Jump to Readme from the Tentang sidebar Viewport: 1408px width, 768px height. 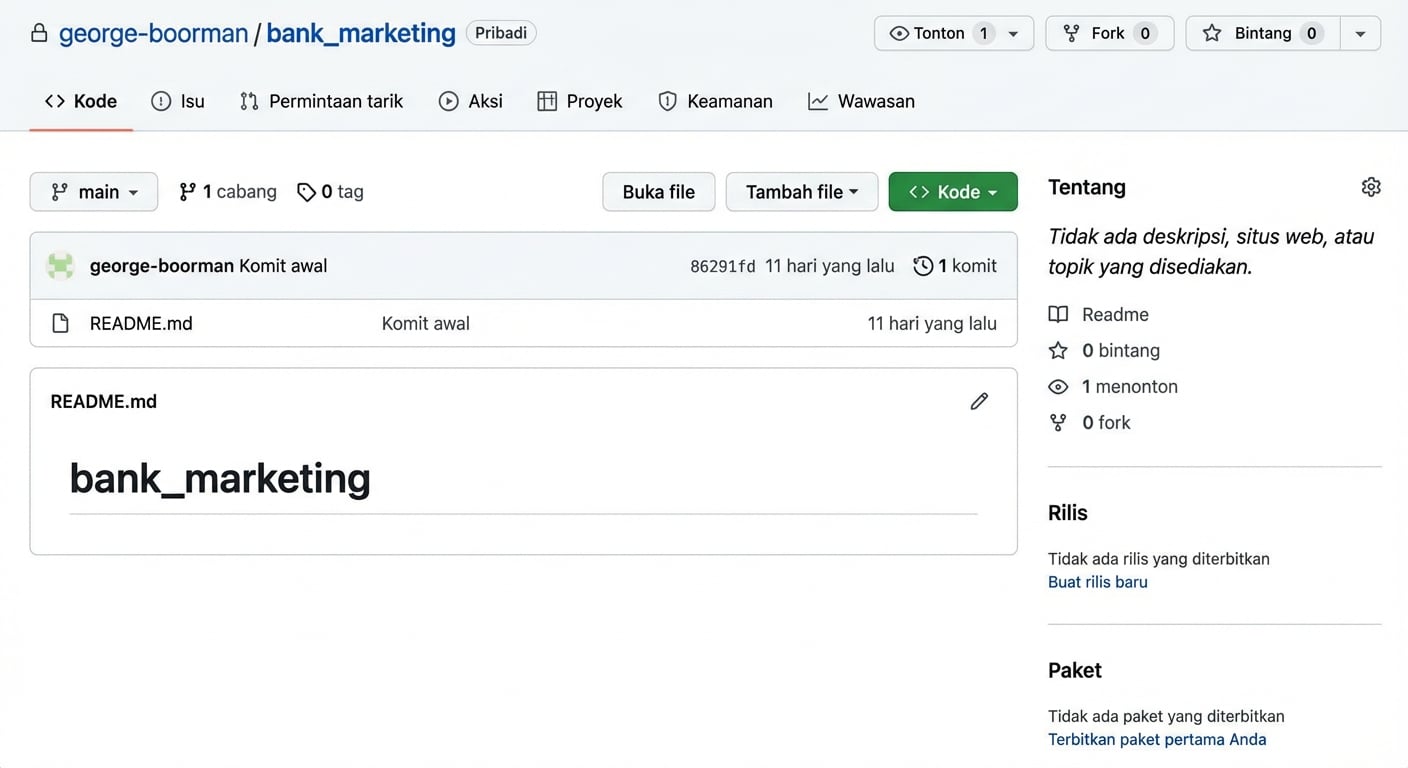(1099, 315)
